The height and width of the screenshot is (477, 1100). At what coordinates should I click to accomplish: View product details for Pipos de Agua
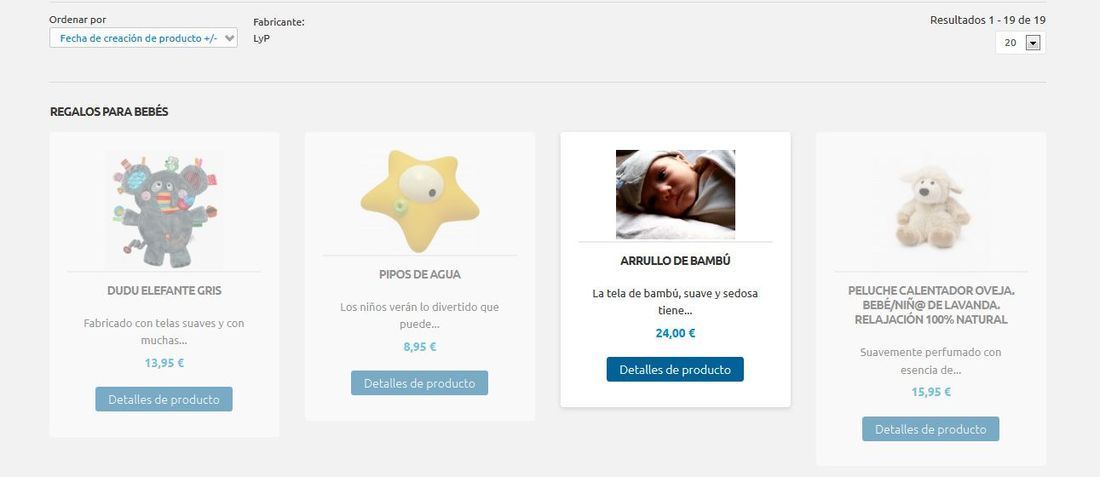click(x=420, y=383)
